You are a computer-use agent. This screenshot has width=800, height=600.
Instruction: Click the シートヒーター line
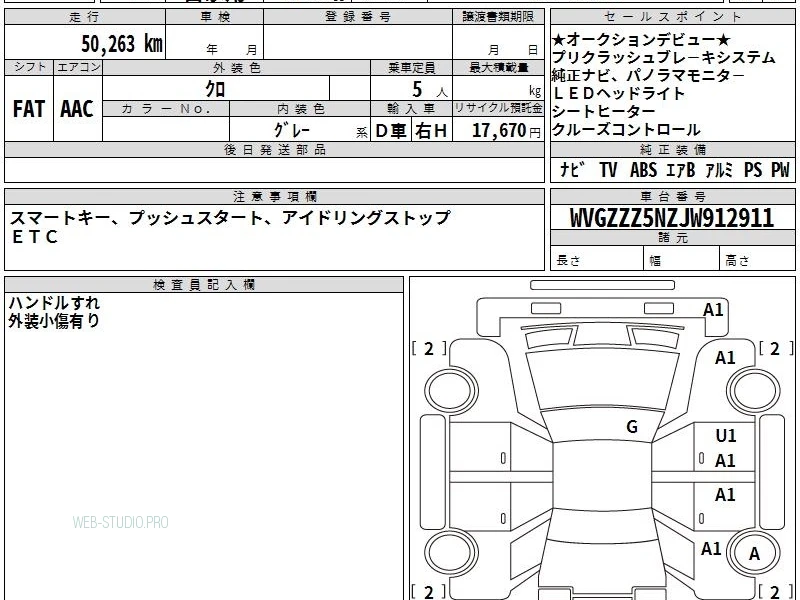[x=604, y=111]
